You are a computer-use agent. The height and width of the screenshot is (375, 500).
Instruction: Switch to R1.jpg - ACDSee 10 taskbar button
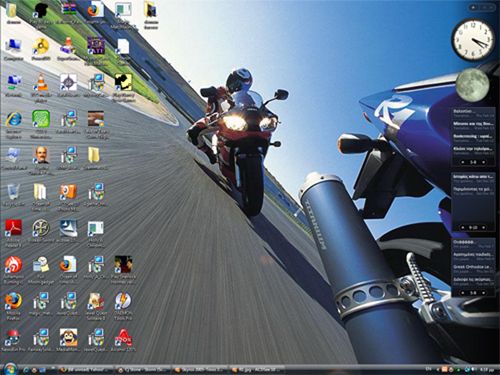[257, 370]
